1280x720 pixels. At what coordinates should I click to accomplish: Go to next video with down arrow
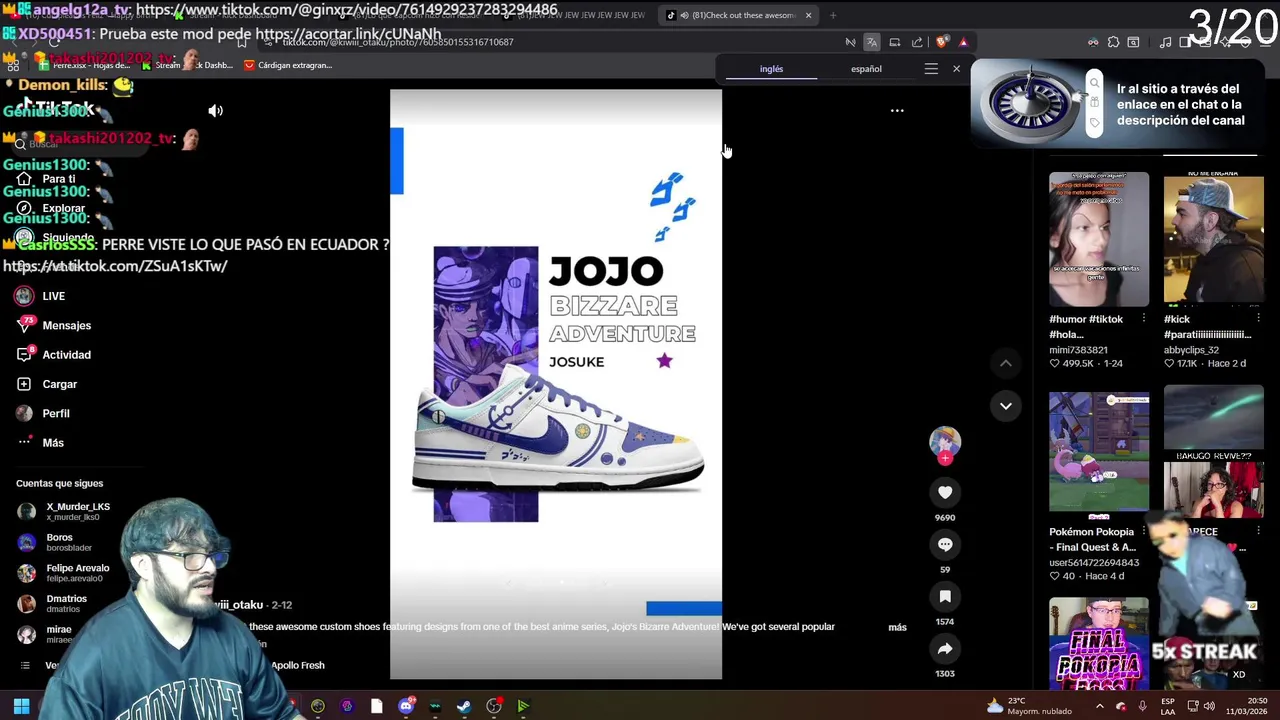(x=1006, y=405)
